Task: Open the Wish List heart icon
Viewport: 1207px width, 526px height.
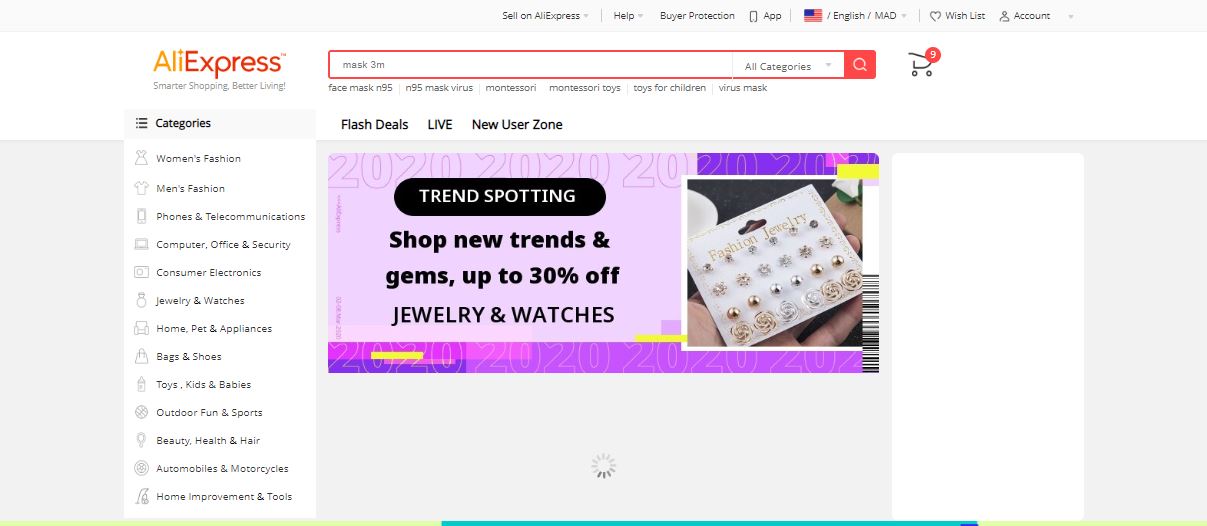Action: [935, 16]
